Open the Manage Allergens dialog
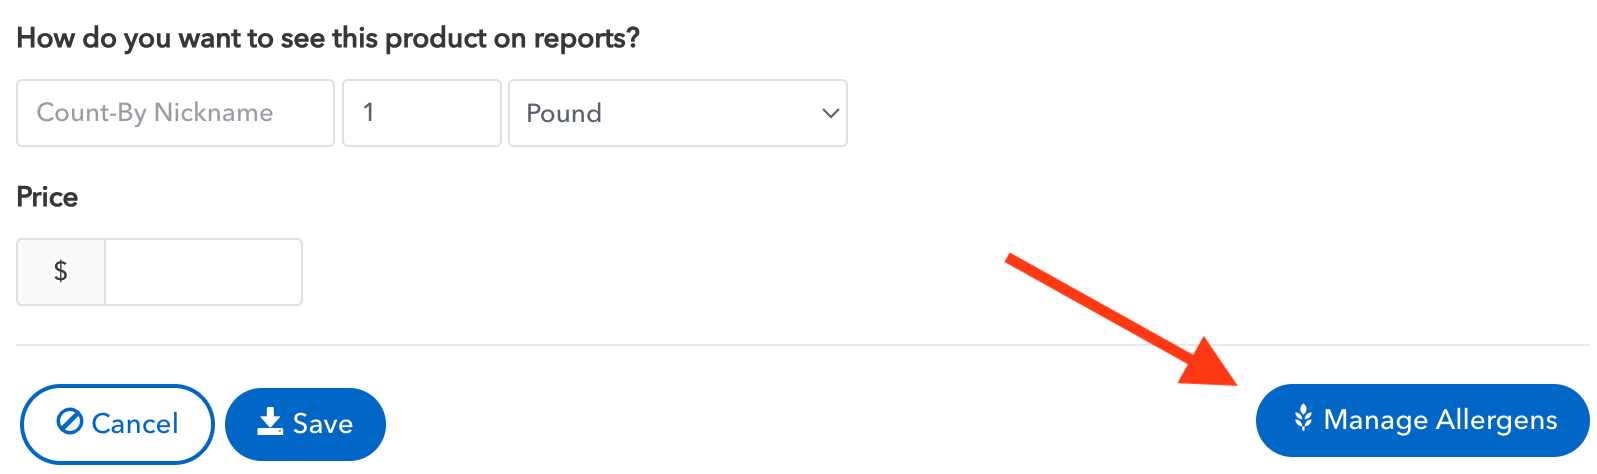This screenshot has height=474, width=1597. [1421, 420]
